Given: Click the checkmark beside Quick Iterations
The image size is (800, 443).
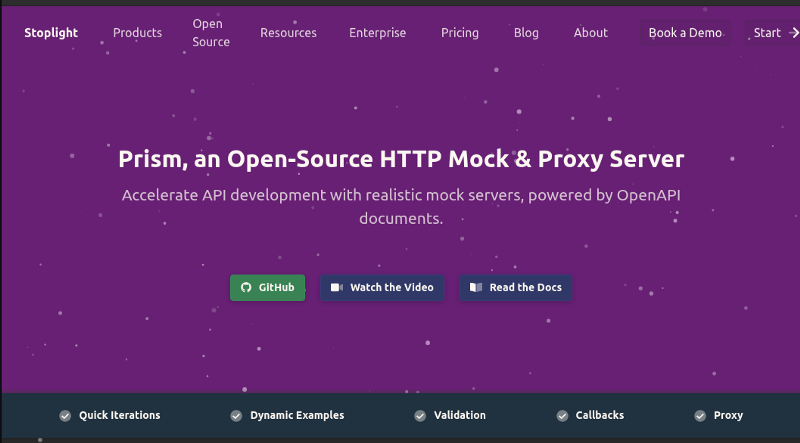Looking at the screenshot, I should 65,415.
